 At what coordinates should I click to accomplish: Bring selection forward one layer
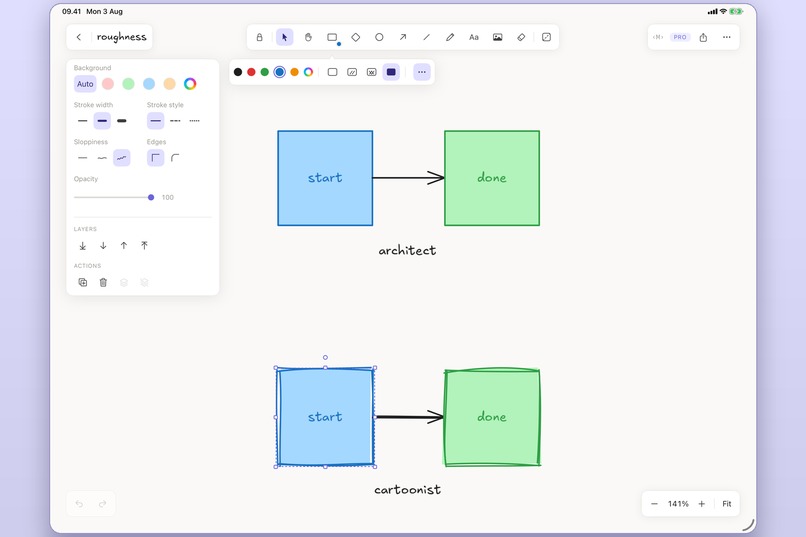click(x=124, y=246)
